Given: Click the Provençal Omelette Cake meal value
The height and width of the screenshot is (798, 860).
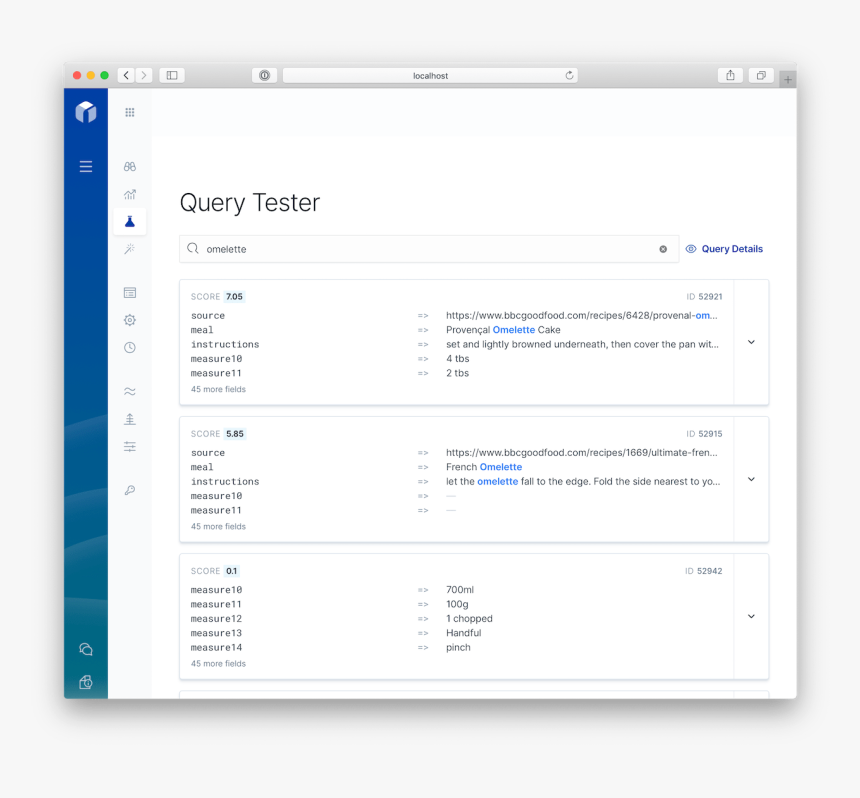Looking at the screenshot, I should coord(503,330).
